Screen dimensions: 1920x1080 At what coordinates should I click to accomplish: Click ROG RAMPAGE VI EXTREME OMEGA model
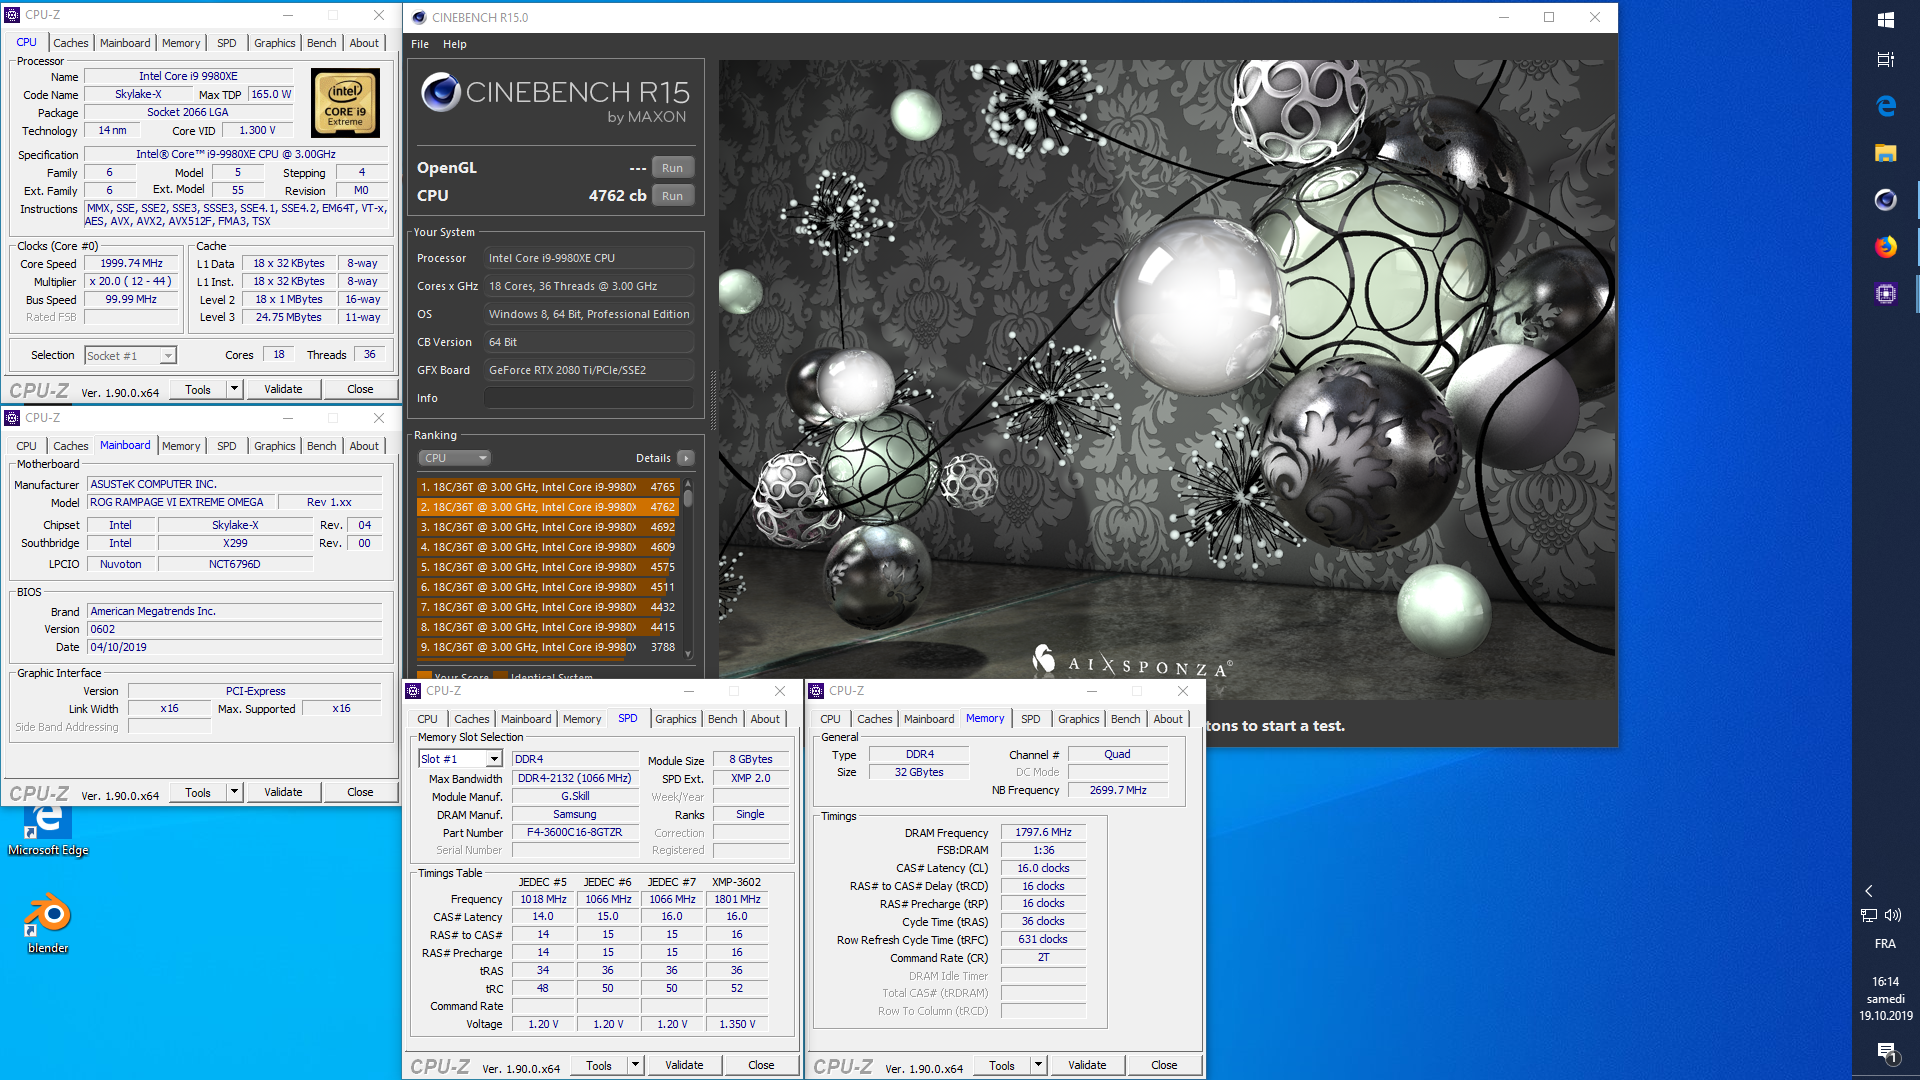coord(180,502)
